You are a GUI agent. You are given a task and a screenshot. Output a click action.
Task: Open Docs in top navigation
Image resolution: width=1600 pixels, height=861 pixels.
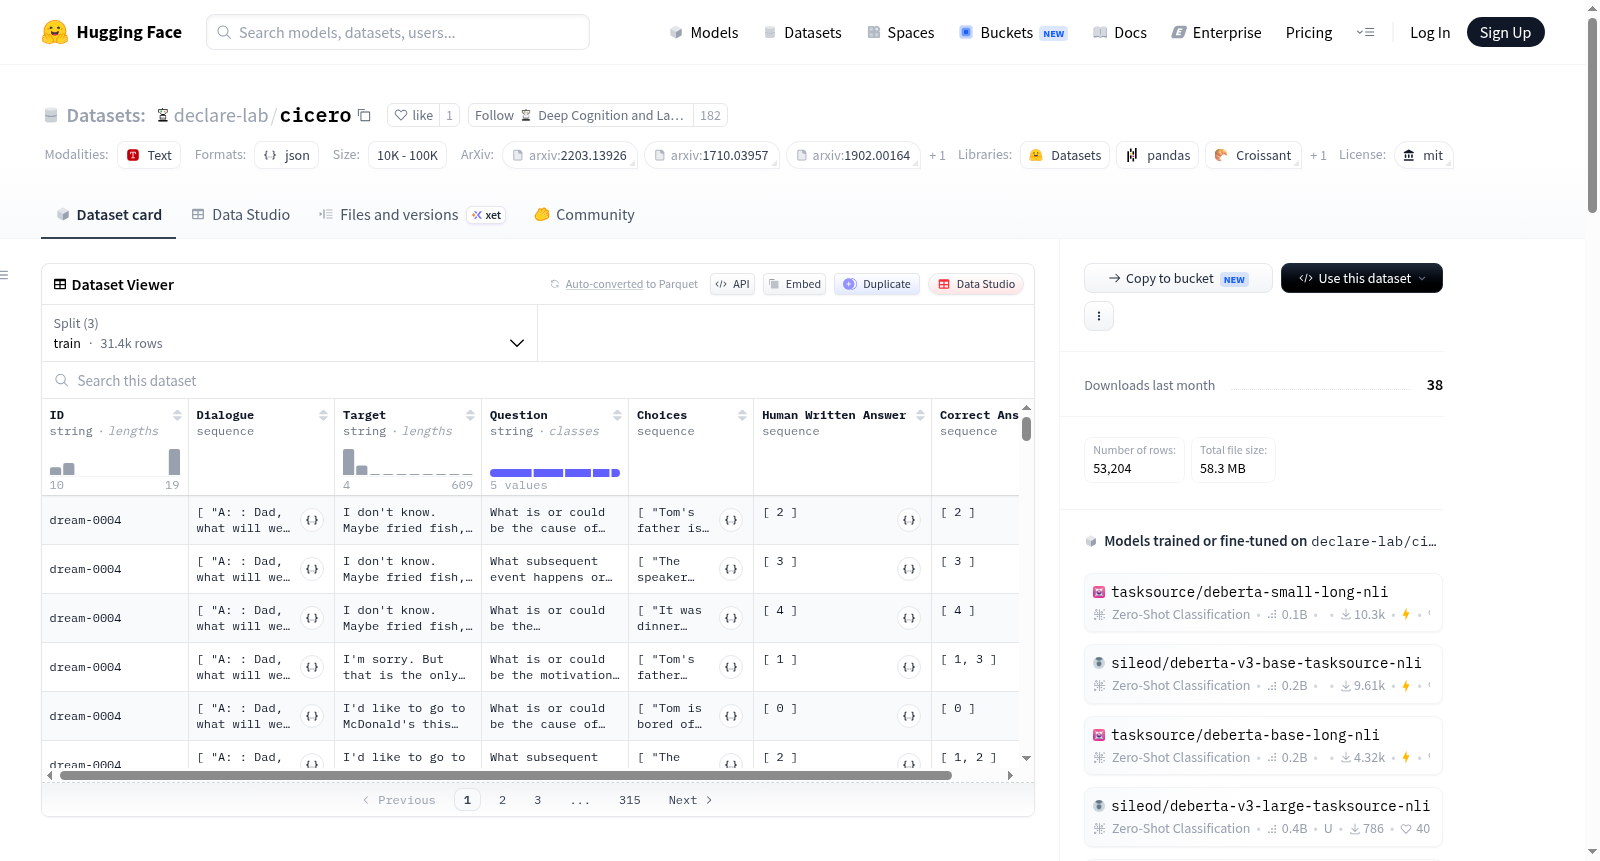(1120, 33)
